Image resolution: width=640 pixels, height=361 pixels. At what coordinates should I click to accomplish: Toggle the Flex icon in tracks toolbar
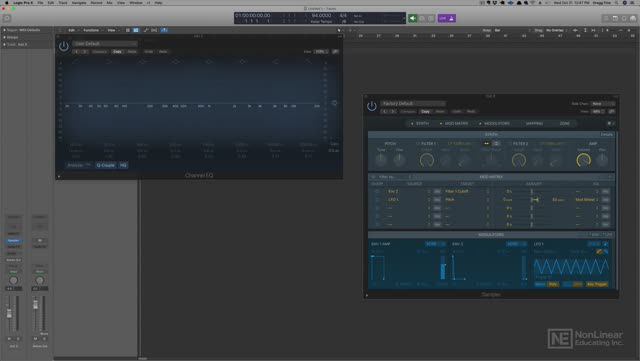tap(154, 30)
